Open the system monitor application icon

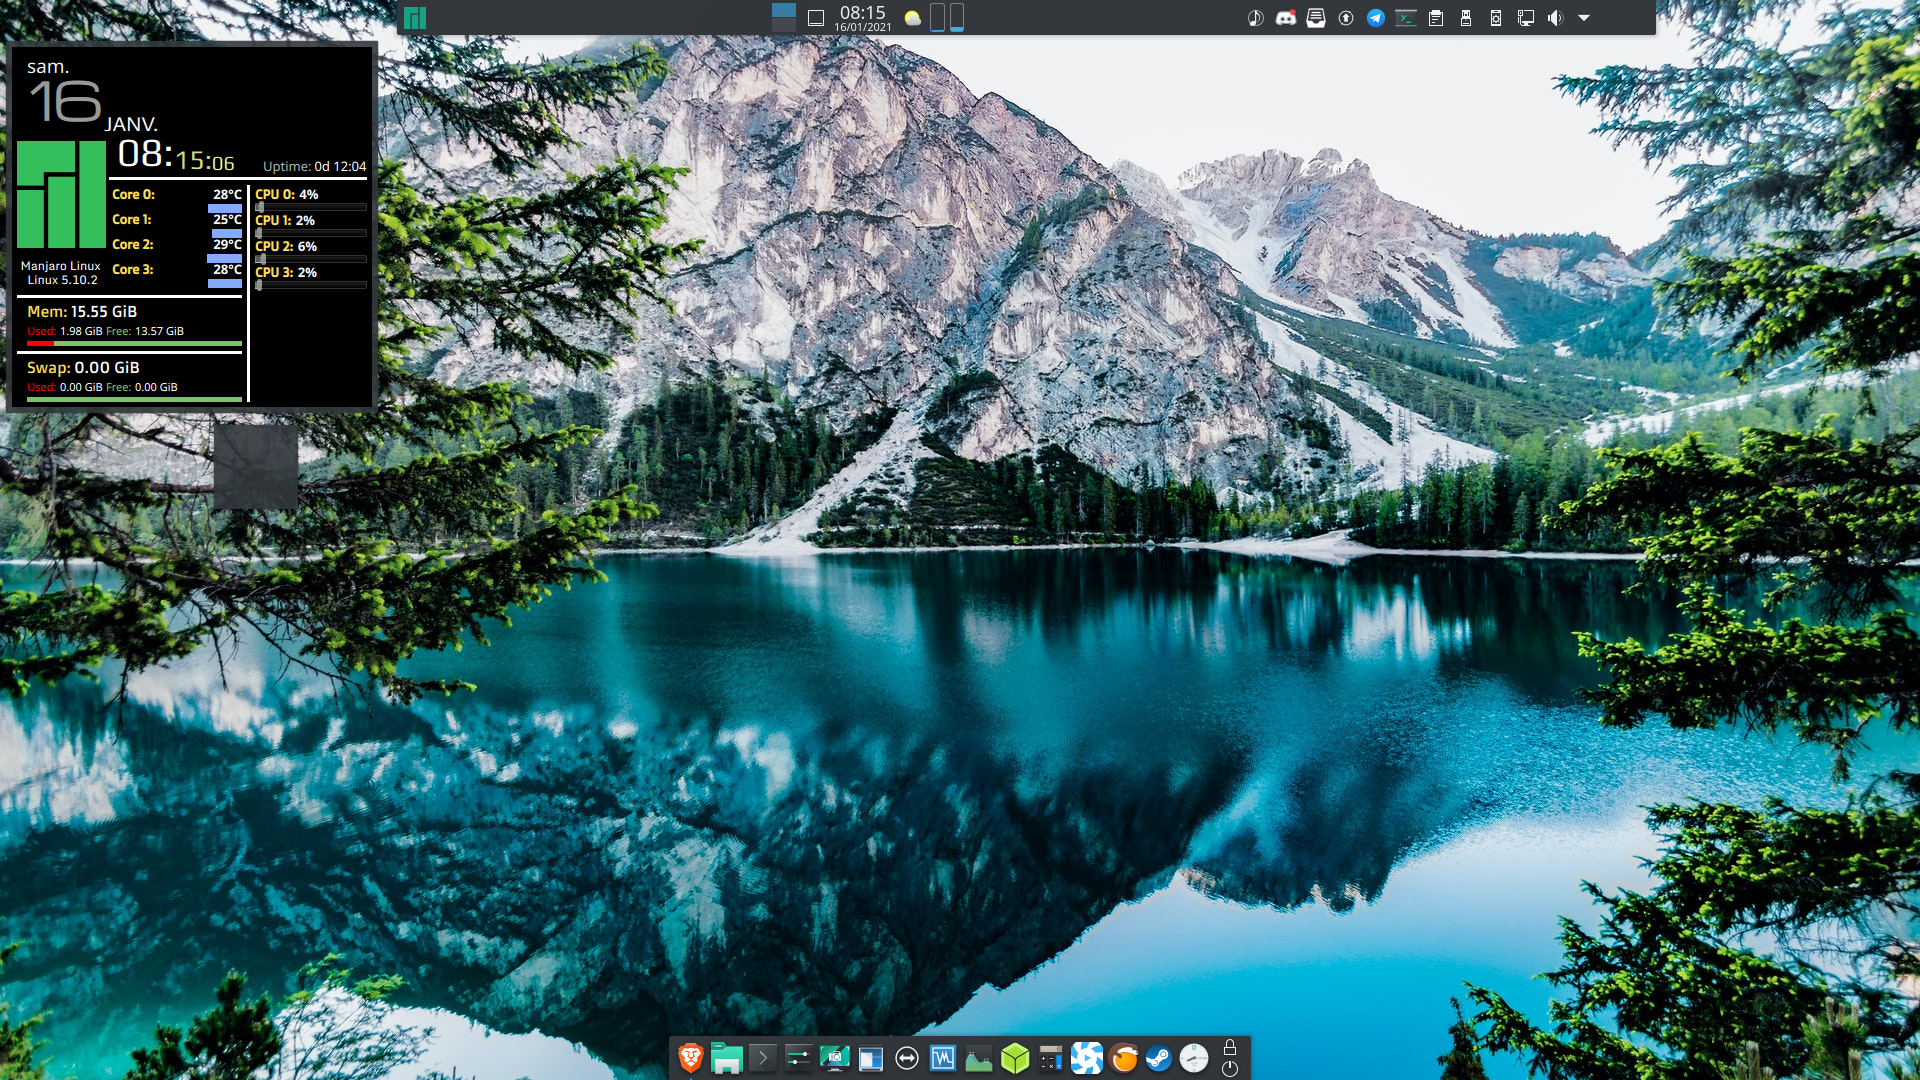[942, 1058]
